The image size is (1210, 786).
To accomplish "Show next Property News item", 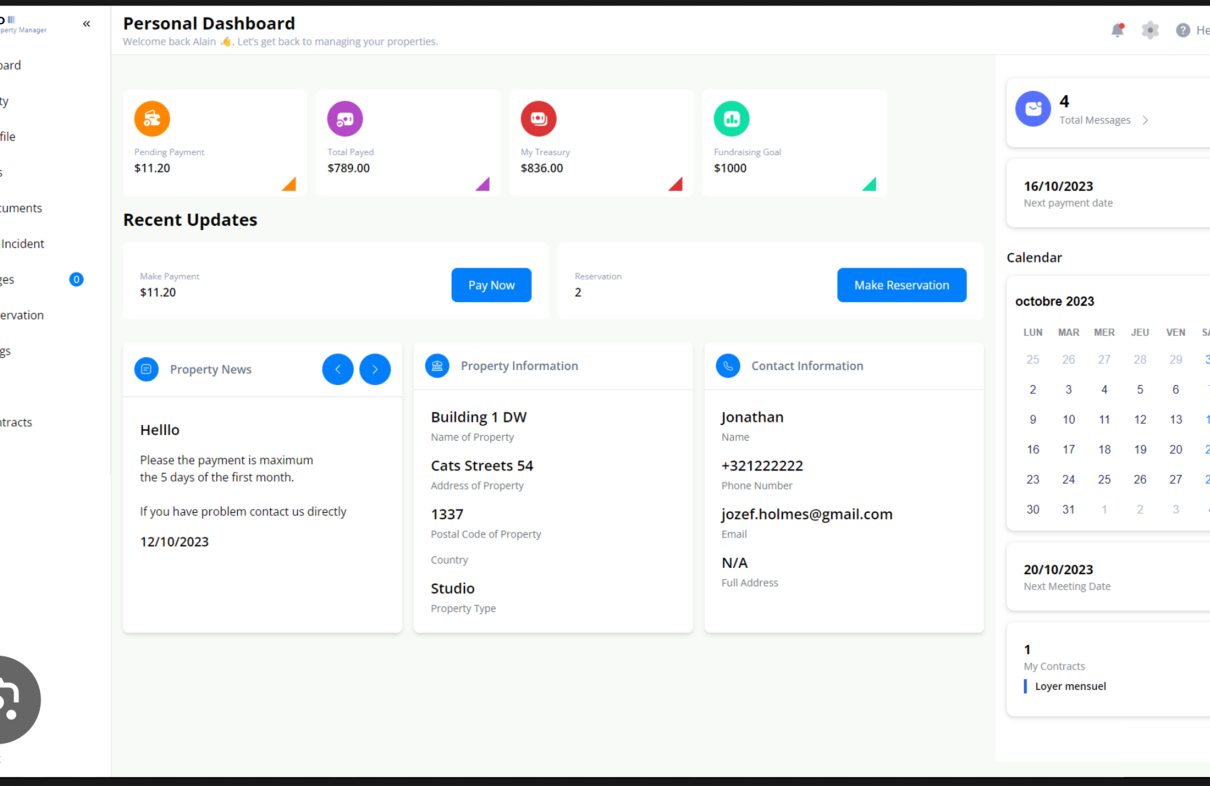I will tap(375, 369).
